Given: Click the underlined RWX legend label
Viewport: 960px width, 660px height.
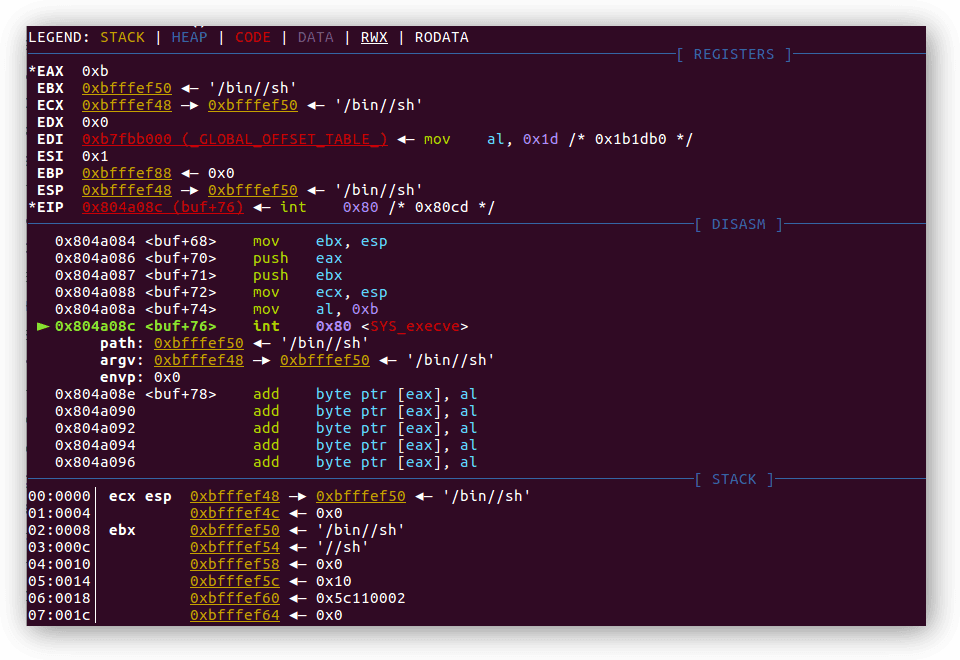Looking at the screenshot, I should coord(374,38).
